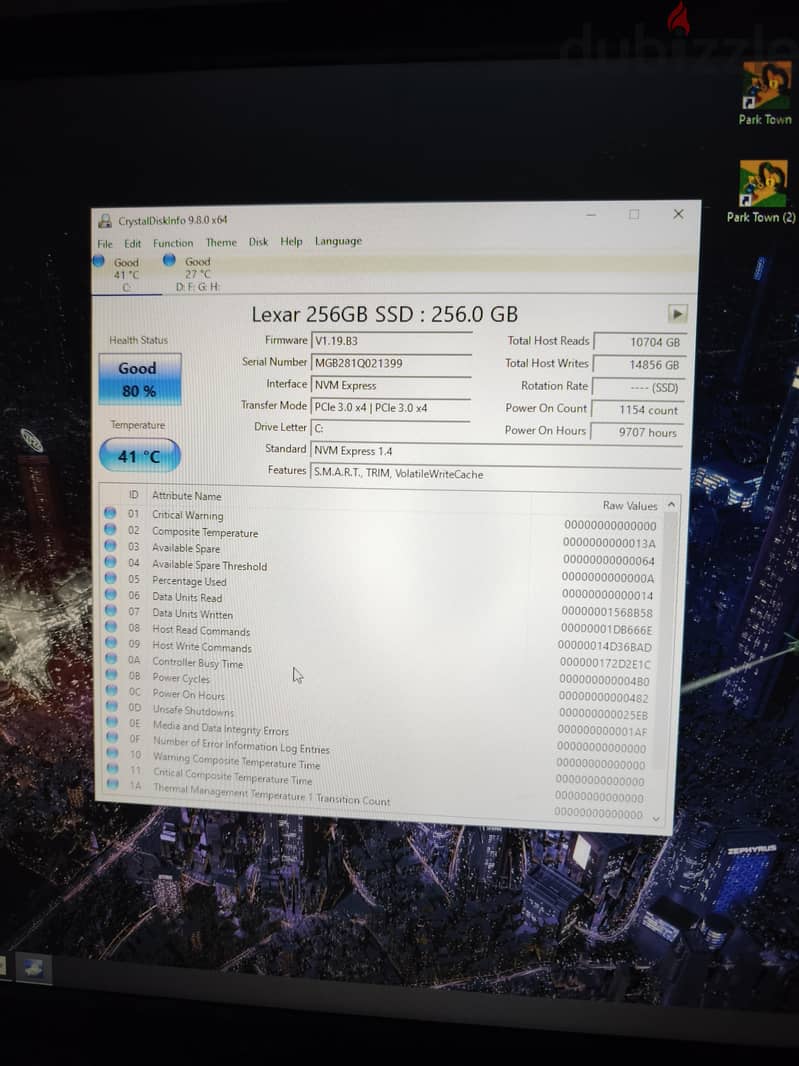Click the Firmware field V1.19.B3

point(391,341)
